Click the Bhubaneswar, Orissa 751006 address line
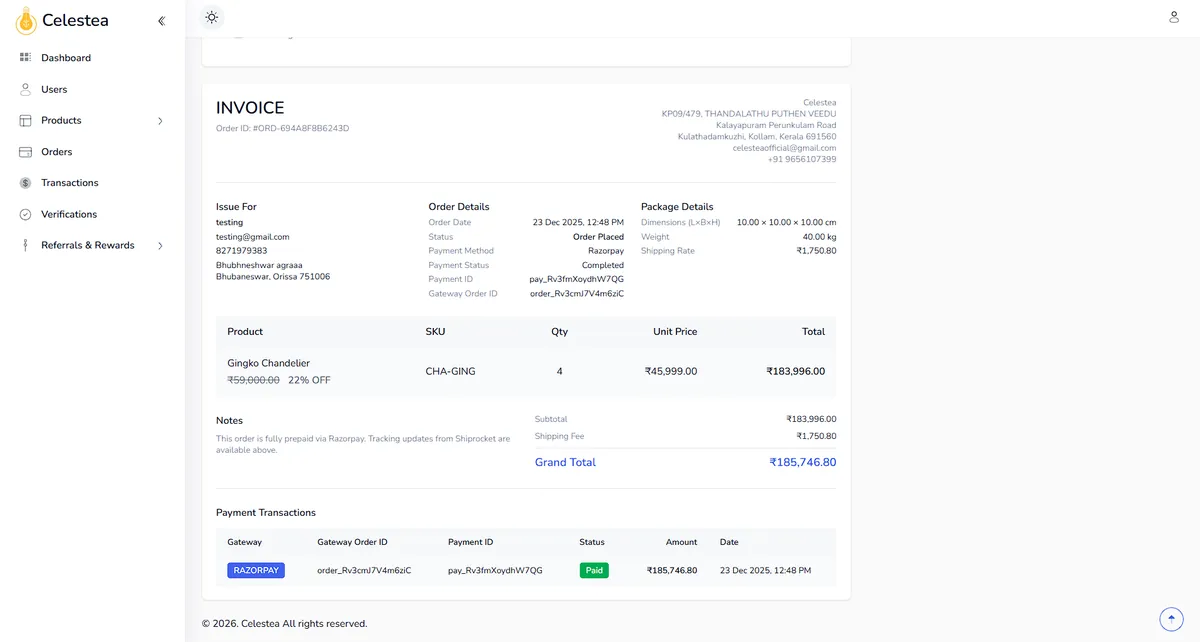The image size is (1200, 642). 273,276
